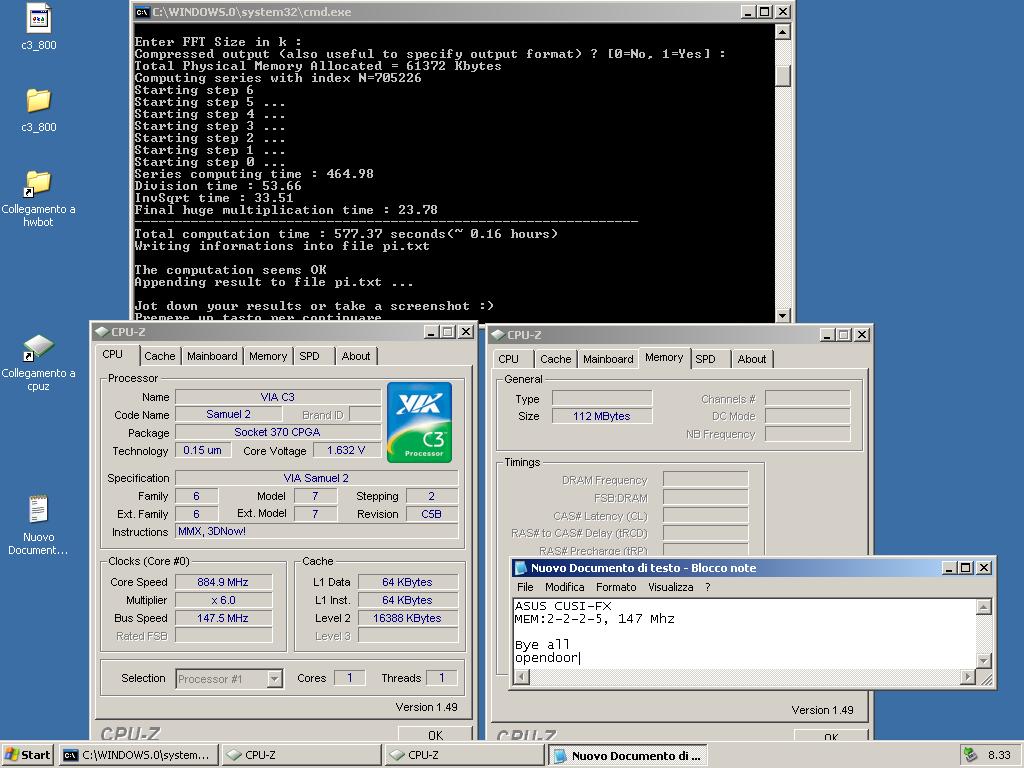The width and height of the screenshot is (1024, 768).
Task: Click Notepad horizontal scrollbar left arrow
Action: 522,677
